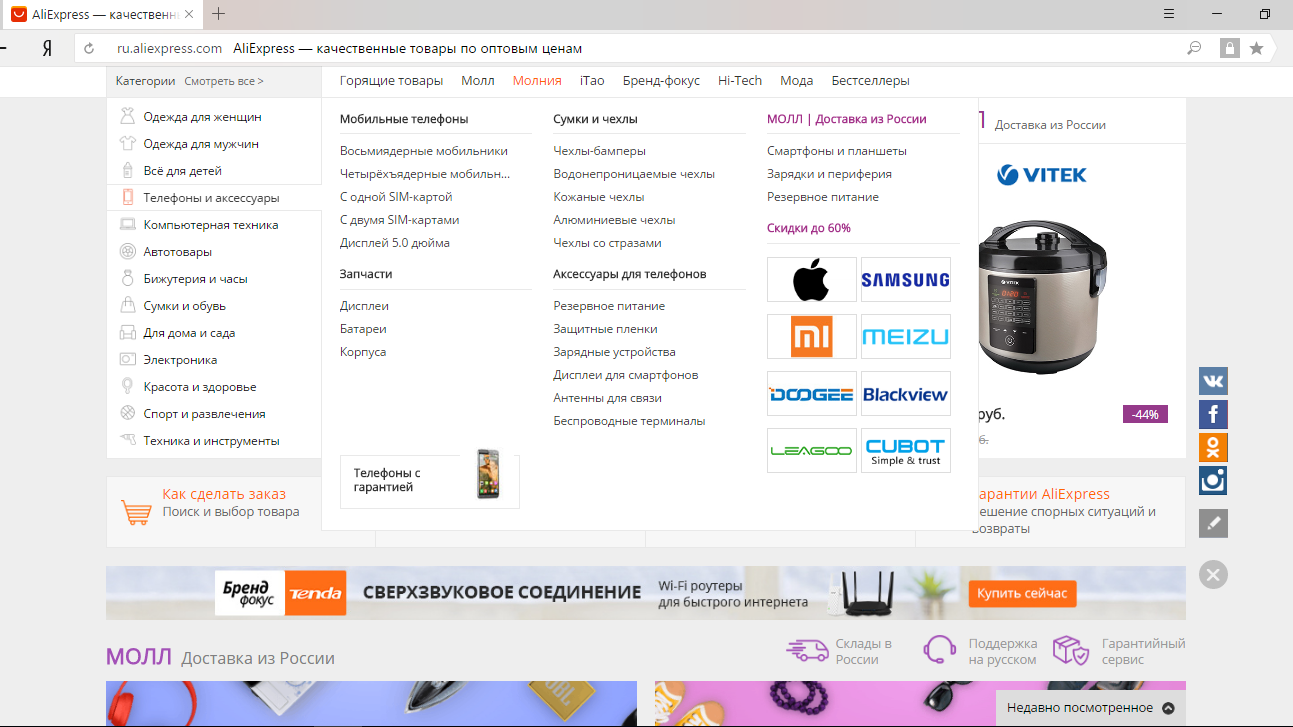Click the Vitek multicooker product image
This screenshot has width=1293, height=727.
[x=1042, y=298]
